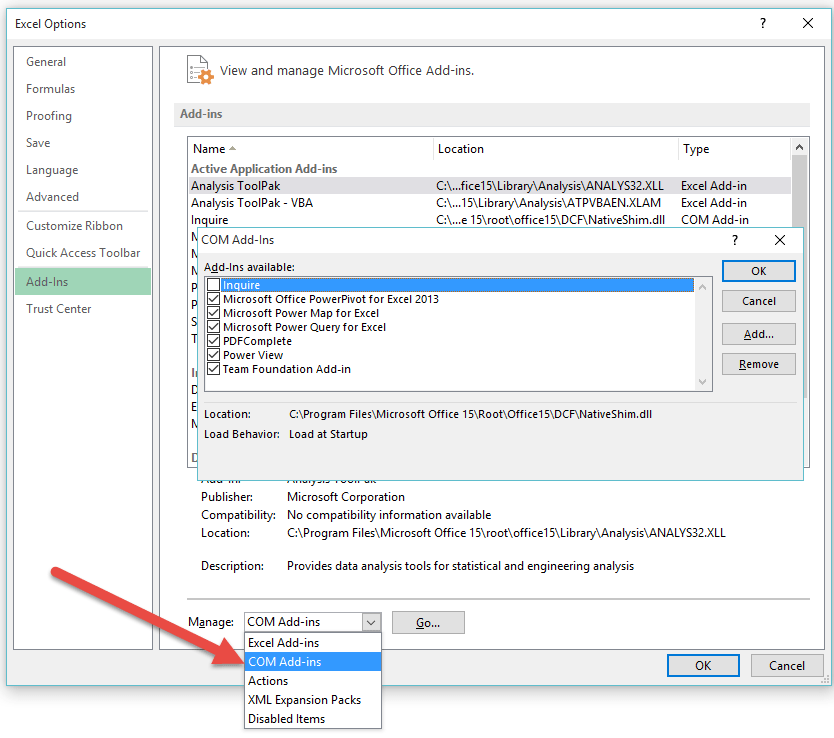Sort add-ins by the Name column header
The image size is (834, 738).
coord(208,148)
